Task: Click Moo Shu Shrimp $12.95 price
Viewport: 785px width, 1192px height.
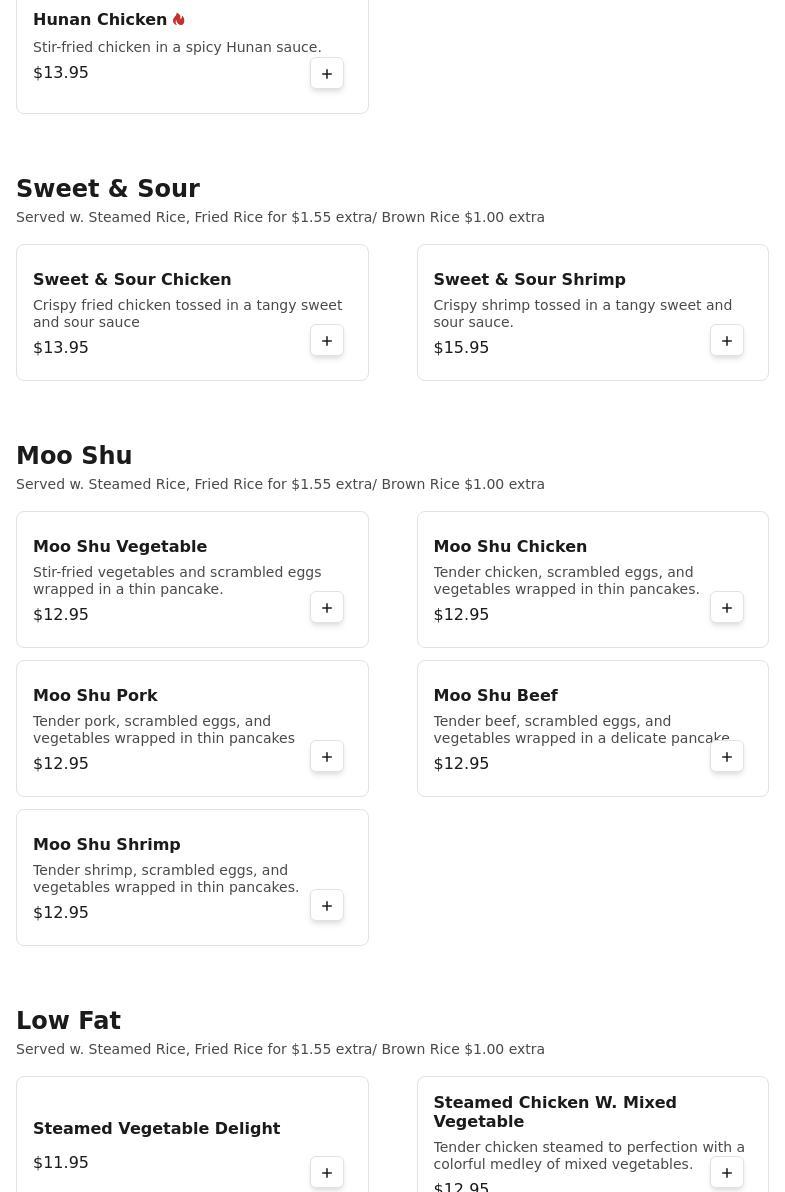Action: click(x=61, y=913)
